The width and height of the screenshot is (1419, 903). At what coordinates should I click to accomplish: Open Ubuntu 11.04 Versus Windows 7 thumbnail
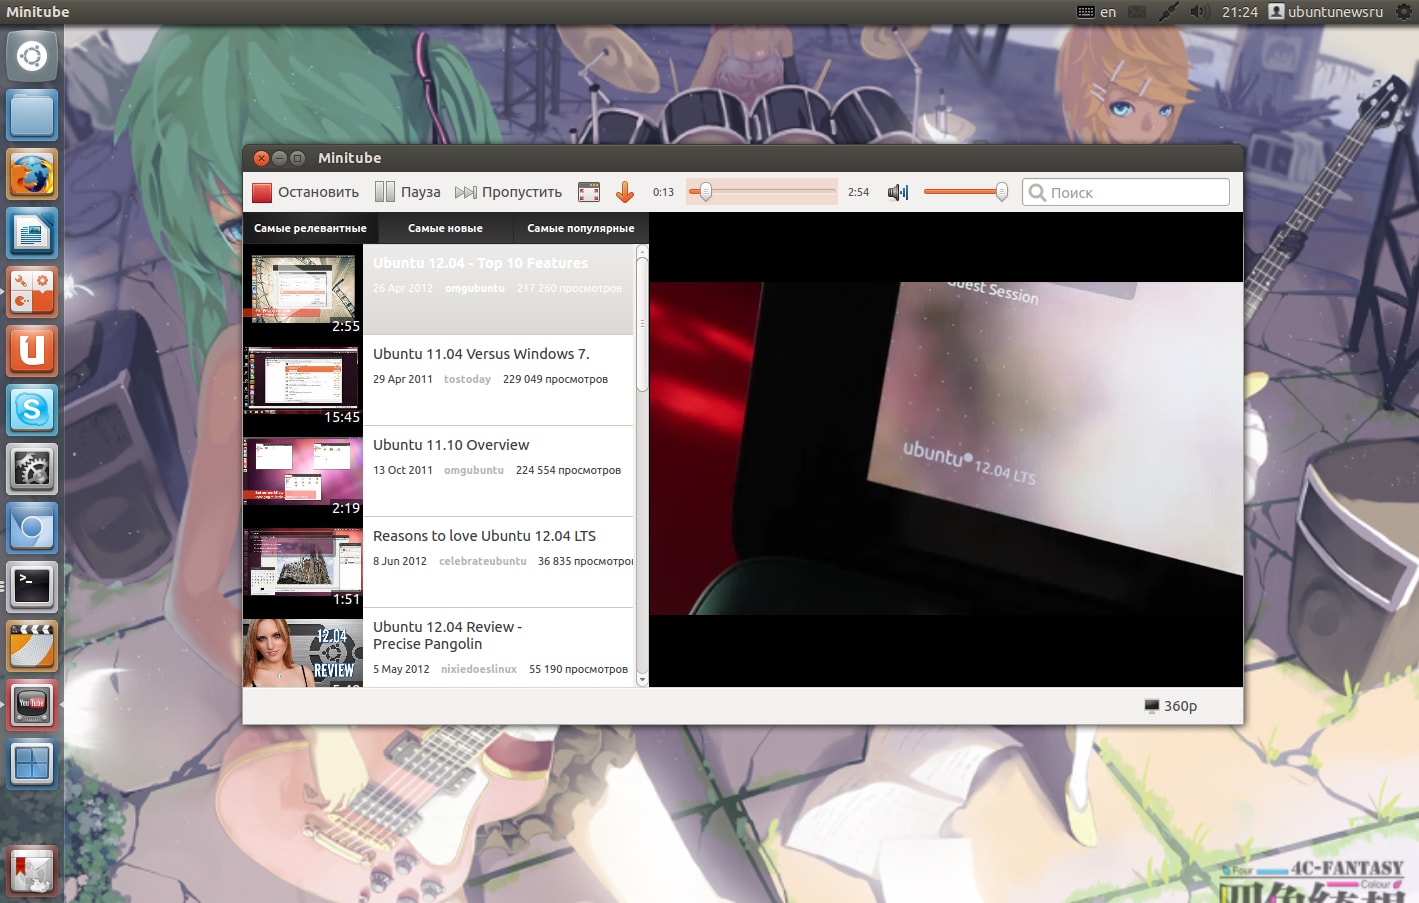pyautogui.click(x=302, y=380)
